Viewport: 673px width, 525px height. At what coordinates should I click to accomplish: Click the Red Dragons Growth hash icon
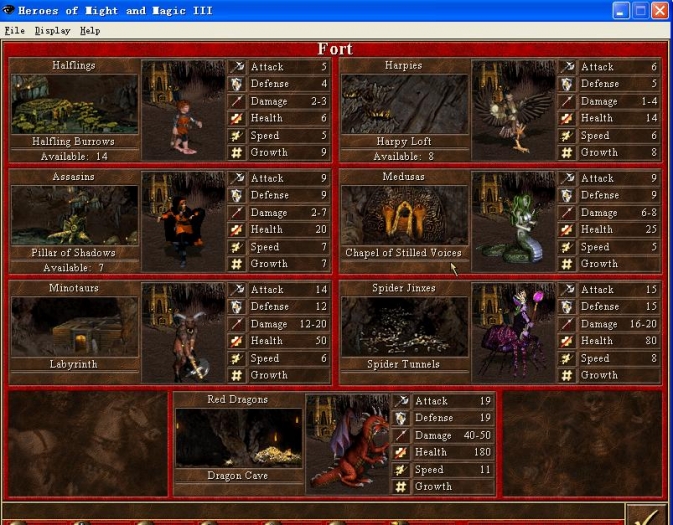[401, 487]
